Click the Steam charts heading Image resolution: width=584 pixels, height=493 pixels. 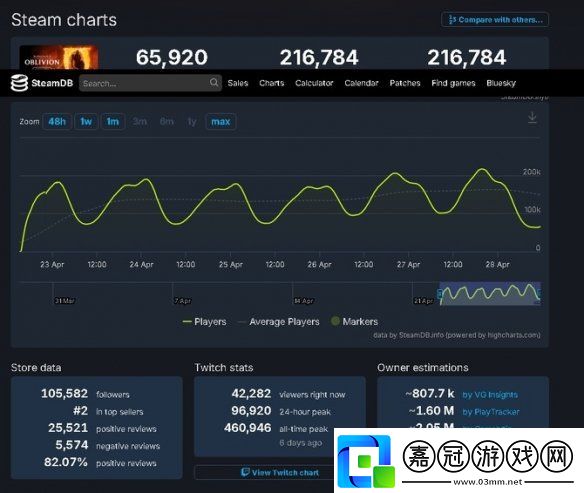pos(64,20)
